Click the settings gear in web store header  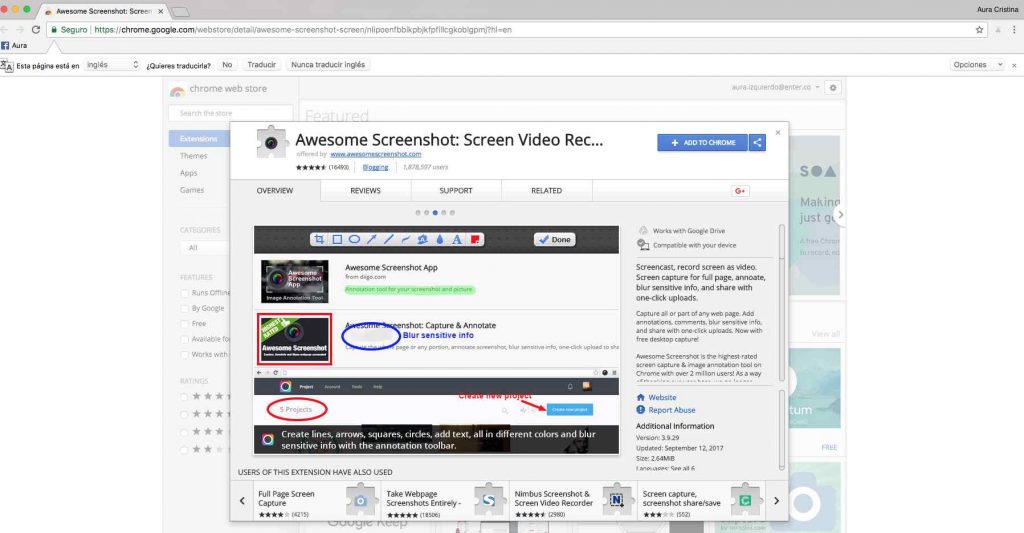833,88
